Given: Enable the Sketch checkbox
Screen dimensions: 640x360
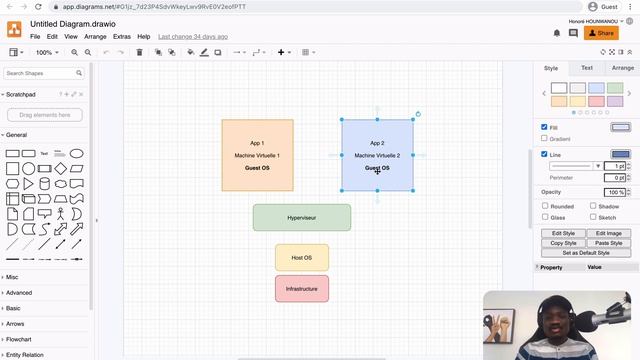Looking at the screenshot, I should 593,217.
